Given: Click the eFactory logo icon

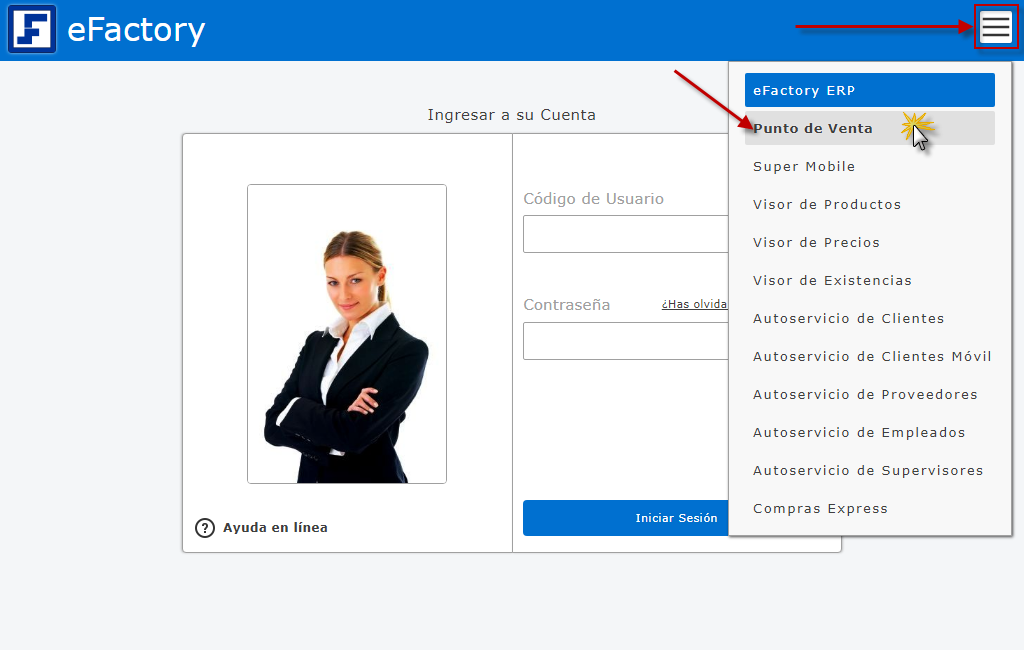Looking at the screenshot, I should pos(32,29).
